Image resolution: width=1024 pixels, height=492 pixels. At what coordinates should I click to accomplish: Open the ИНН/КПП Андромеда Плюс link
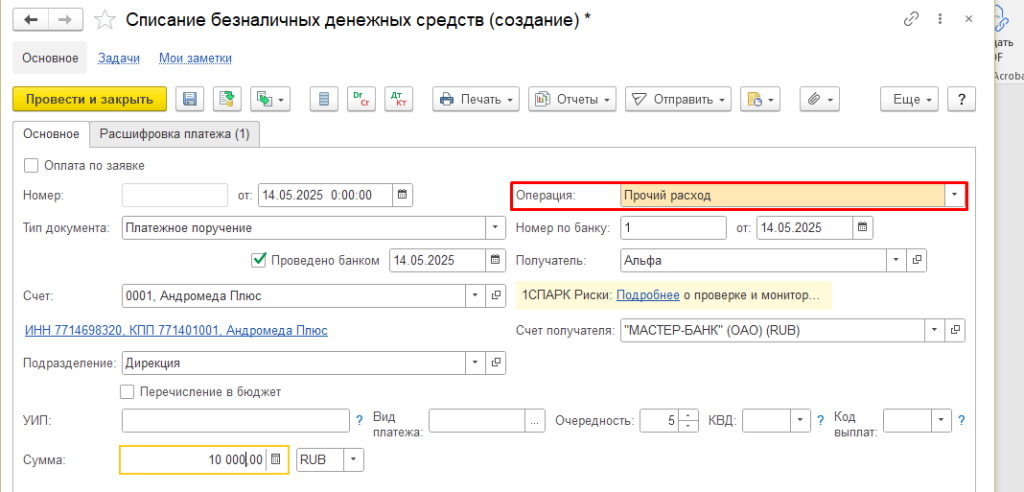click(x=175, y=329)
